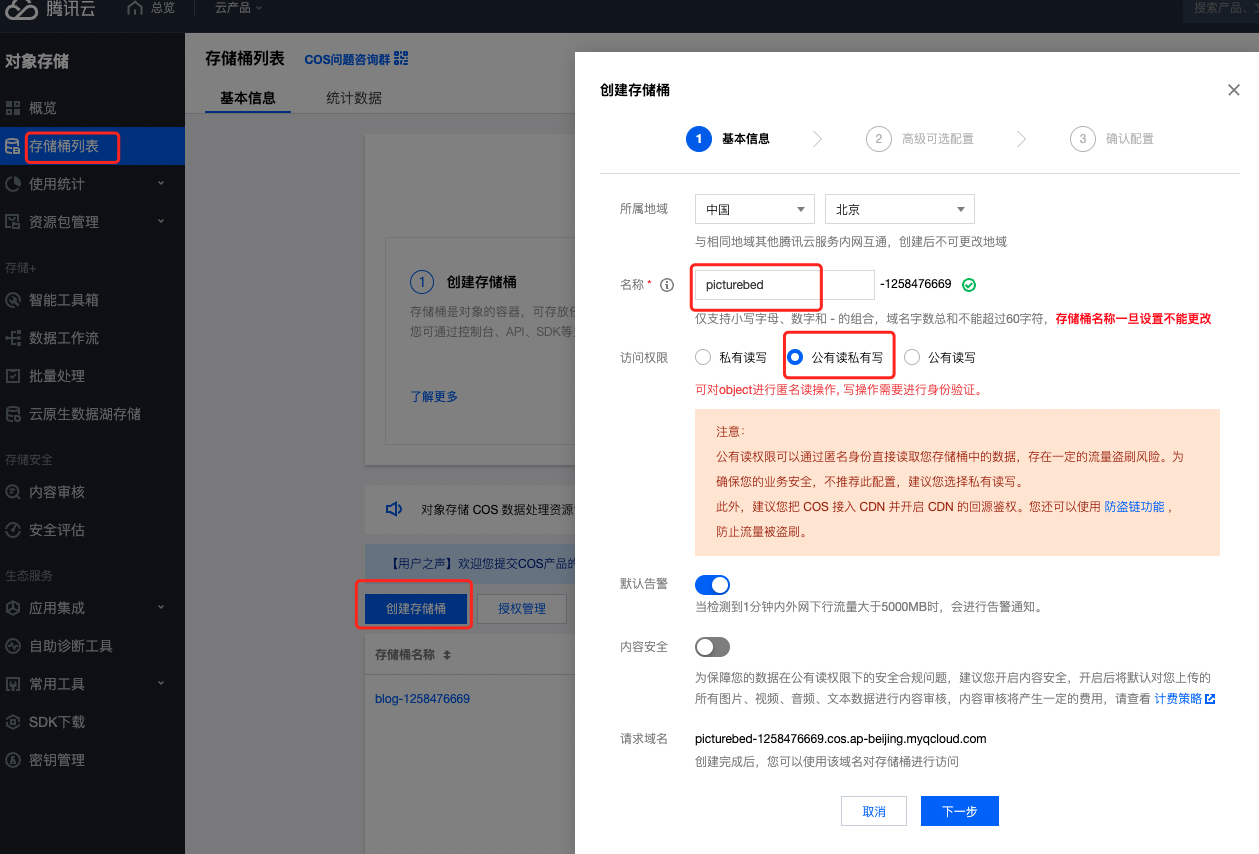Click the 智能工具箱 icon

13,300
